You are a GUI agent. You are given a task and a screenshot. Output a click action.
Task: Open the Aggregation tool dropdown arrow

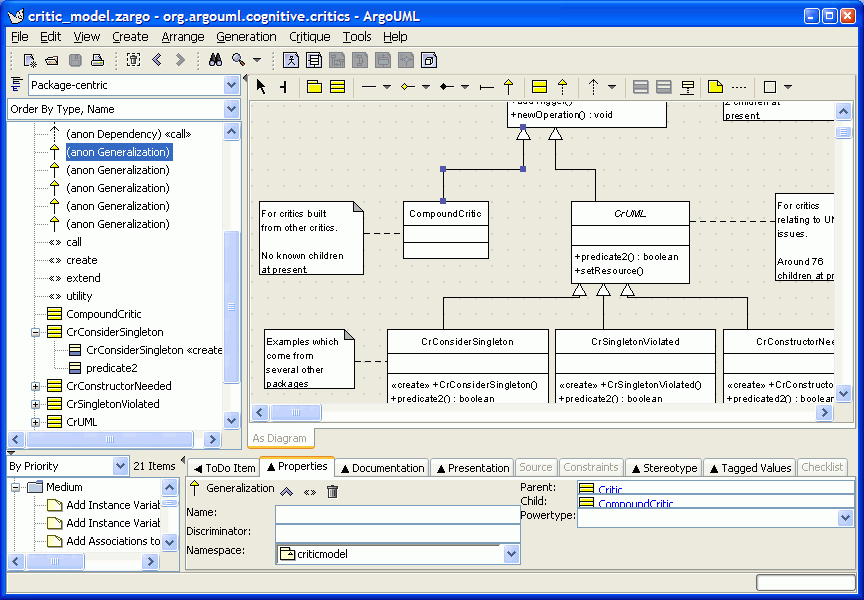click(426, 87)
